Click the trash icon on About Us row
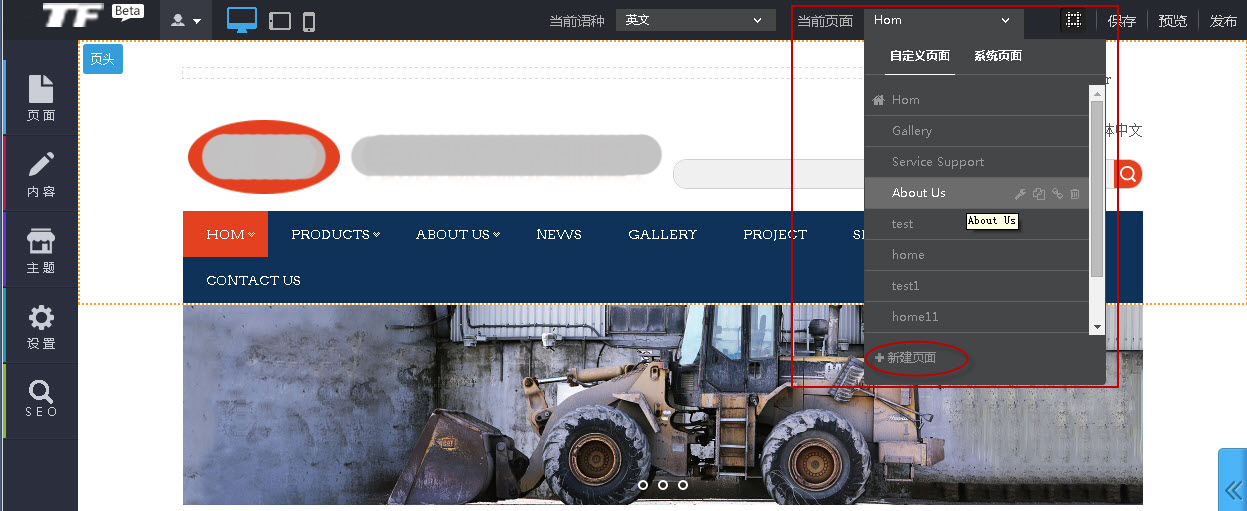The image size is (1247, 511). click(1075, 194)
